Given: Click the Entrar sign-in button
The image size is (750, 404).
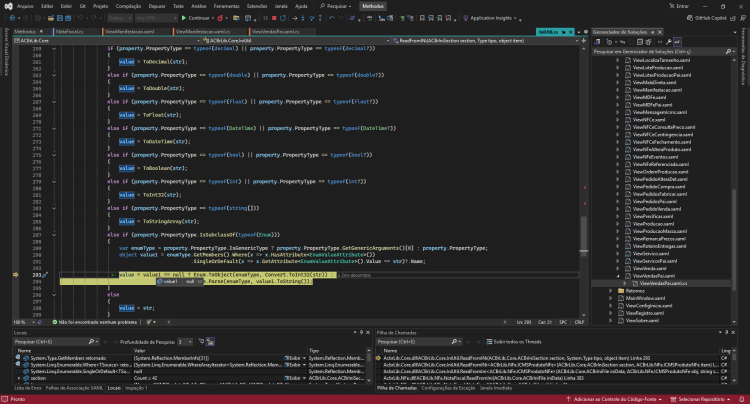Looking at the screenshot, I should click(x=679, y=6).
